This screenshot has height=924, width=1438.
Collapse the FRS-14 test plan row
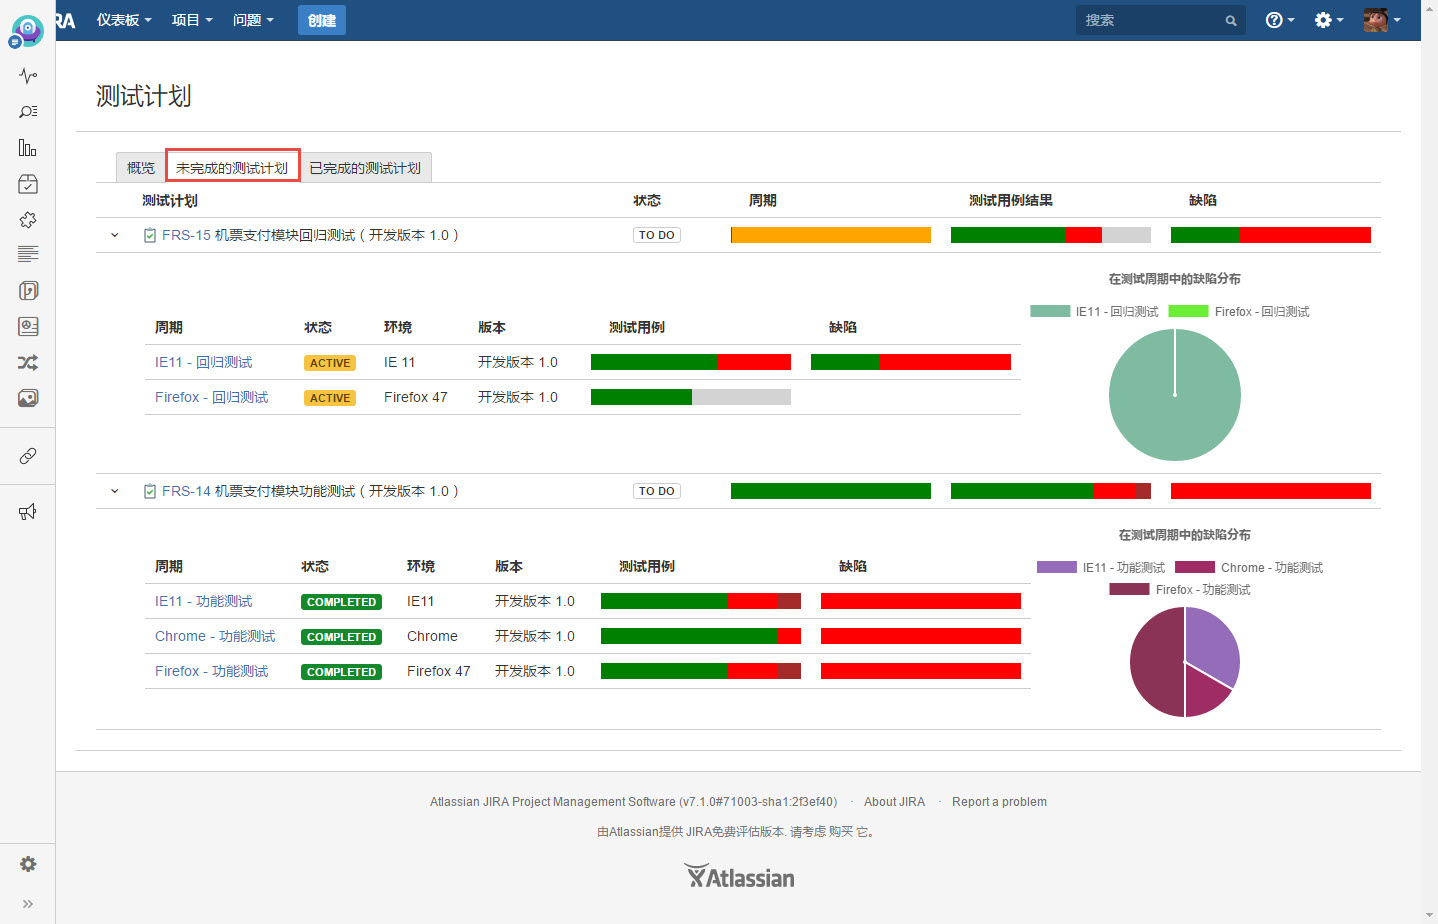[x=114, y=491]
